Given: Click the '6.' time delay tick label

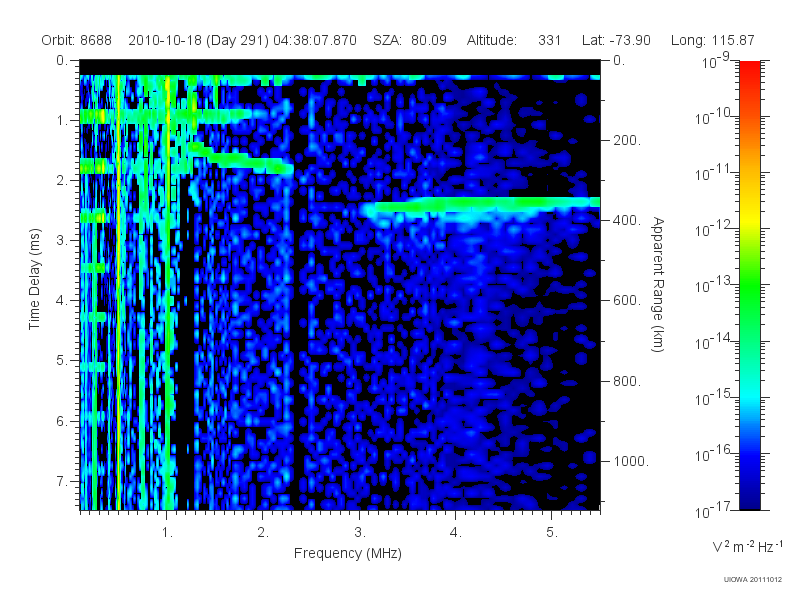Looking at the screenshot, I should click(62, 421).
